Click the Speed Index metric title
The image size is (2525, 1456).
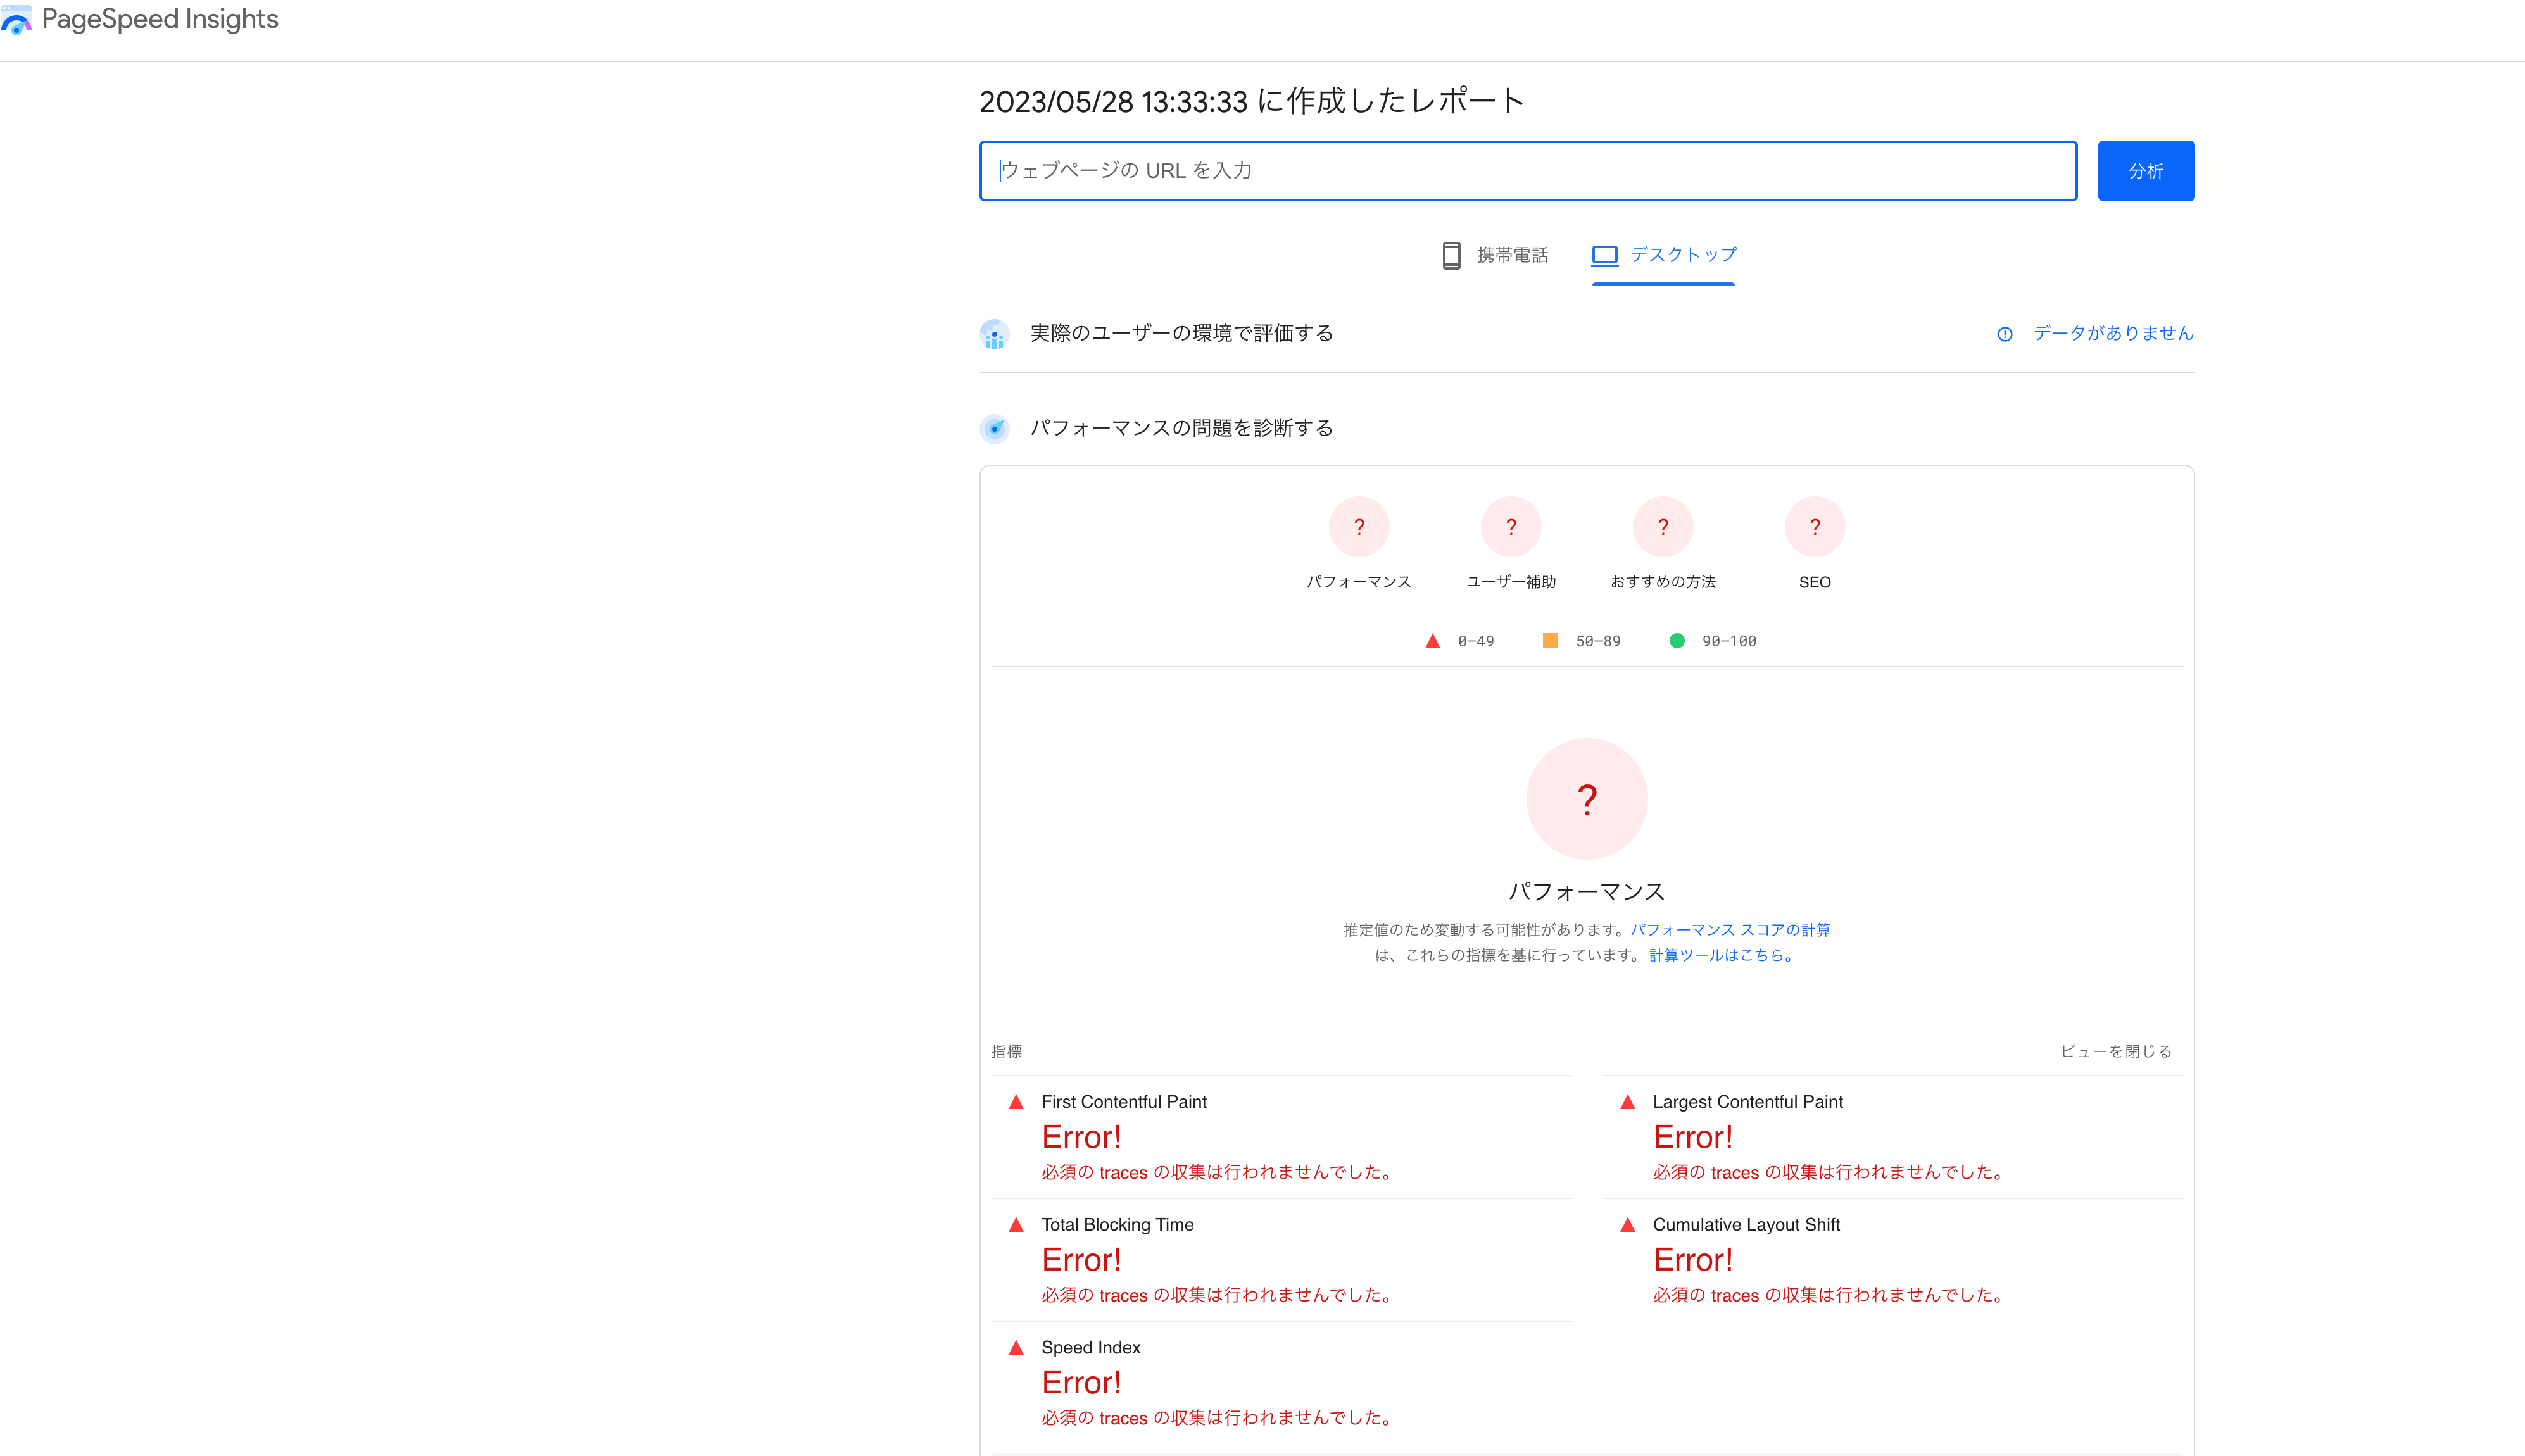click(x=1091, y=1348)
